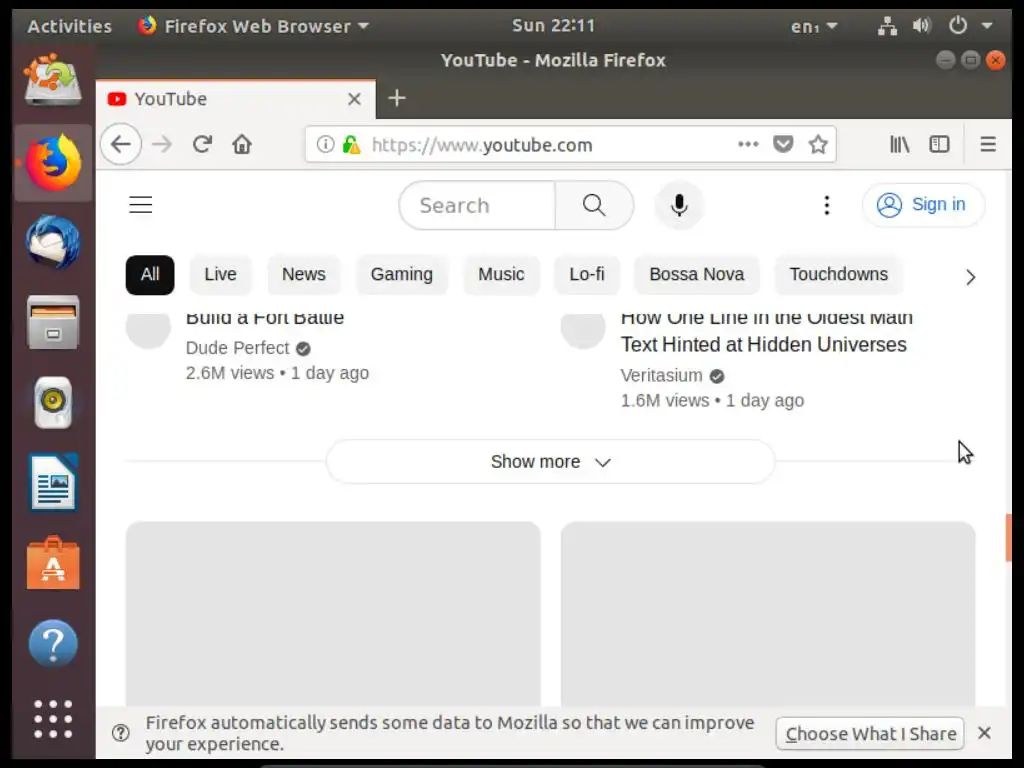The height and width of the screenshot is (768, 1024).
Task: Save page to Pocket icon
Action: pos(783,144)
